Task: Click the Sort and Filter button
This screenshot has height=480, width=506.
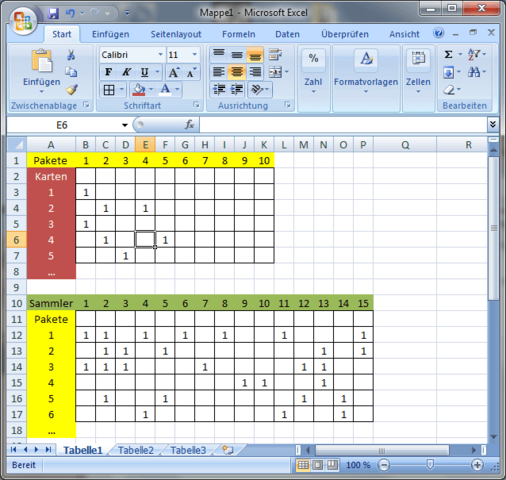Action: (x=474, y=54)
